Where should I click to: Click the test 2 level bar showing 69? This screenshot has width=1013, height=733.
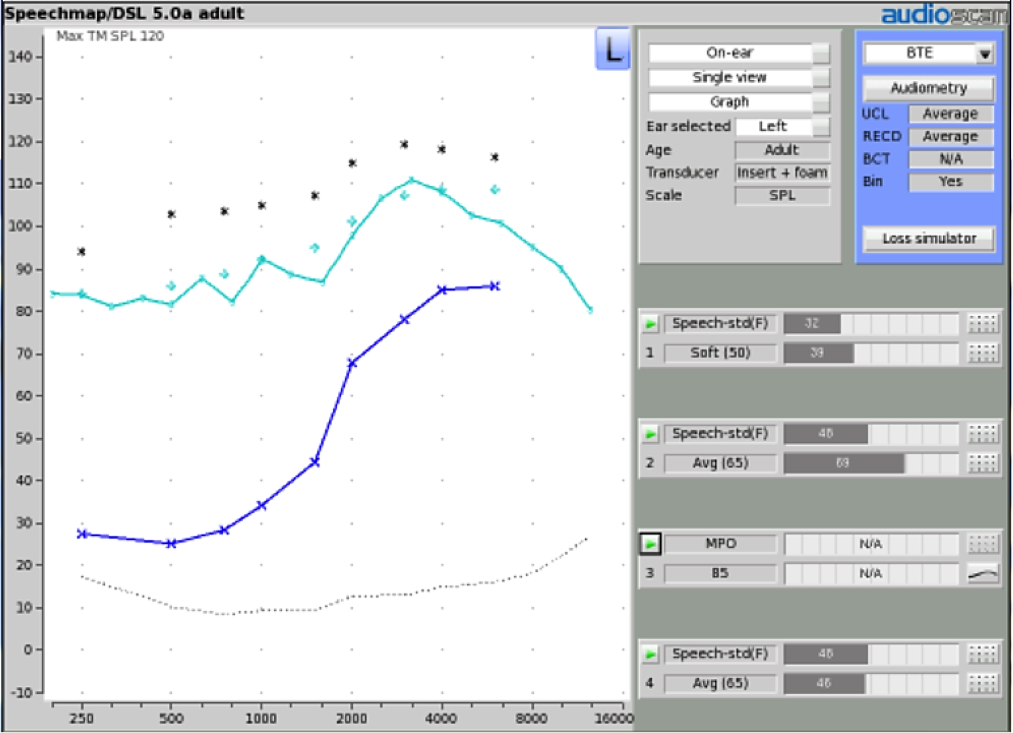pos(871,463)
